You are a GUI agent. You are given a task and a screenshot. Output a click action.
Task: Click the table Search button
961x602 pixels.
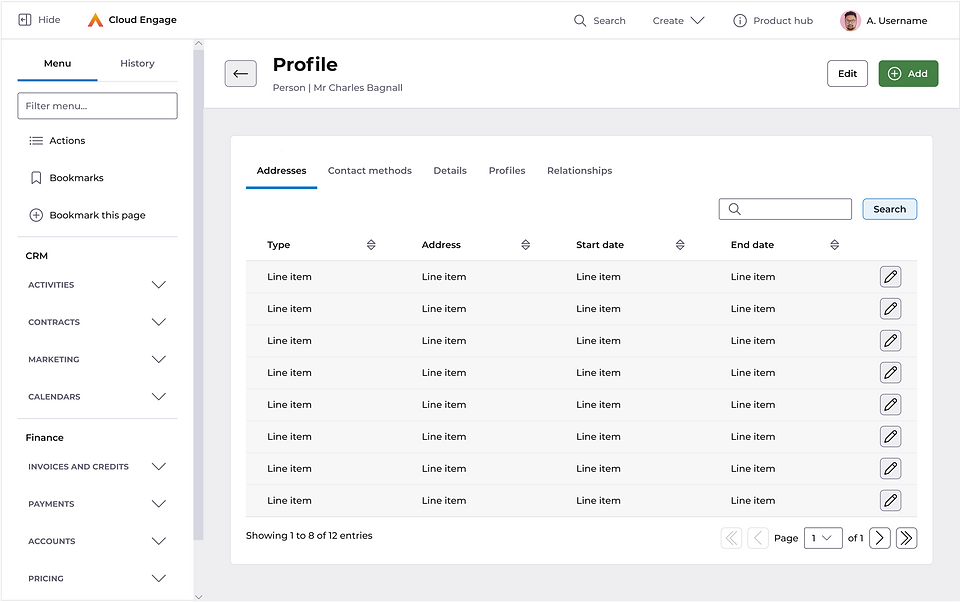pos(889,209)
